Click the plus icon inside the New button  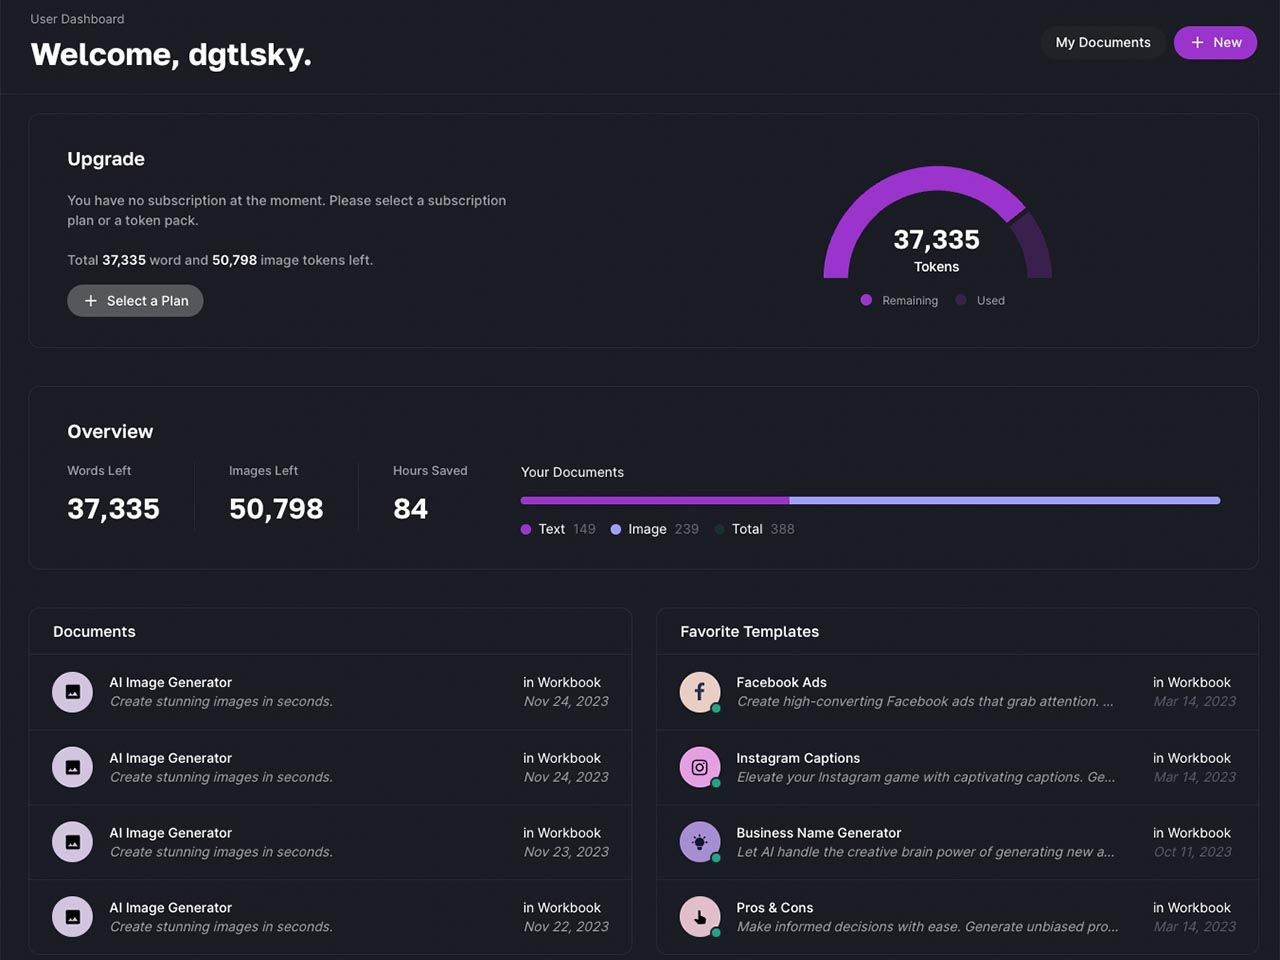coord(1196,42)
